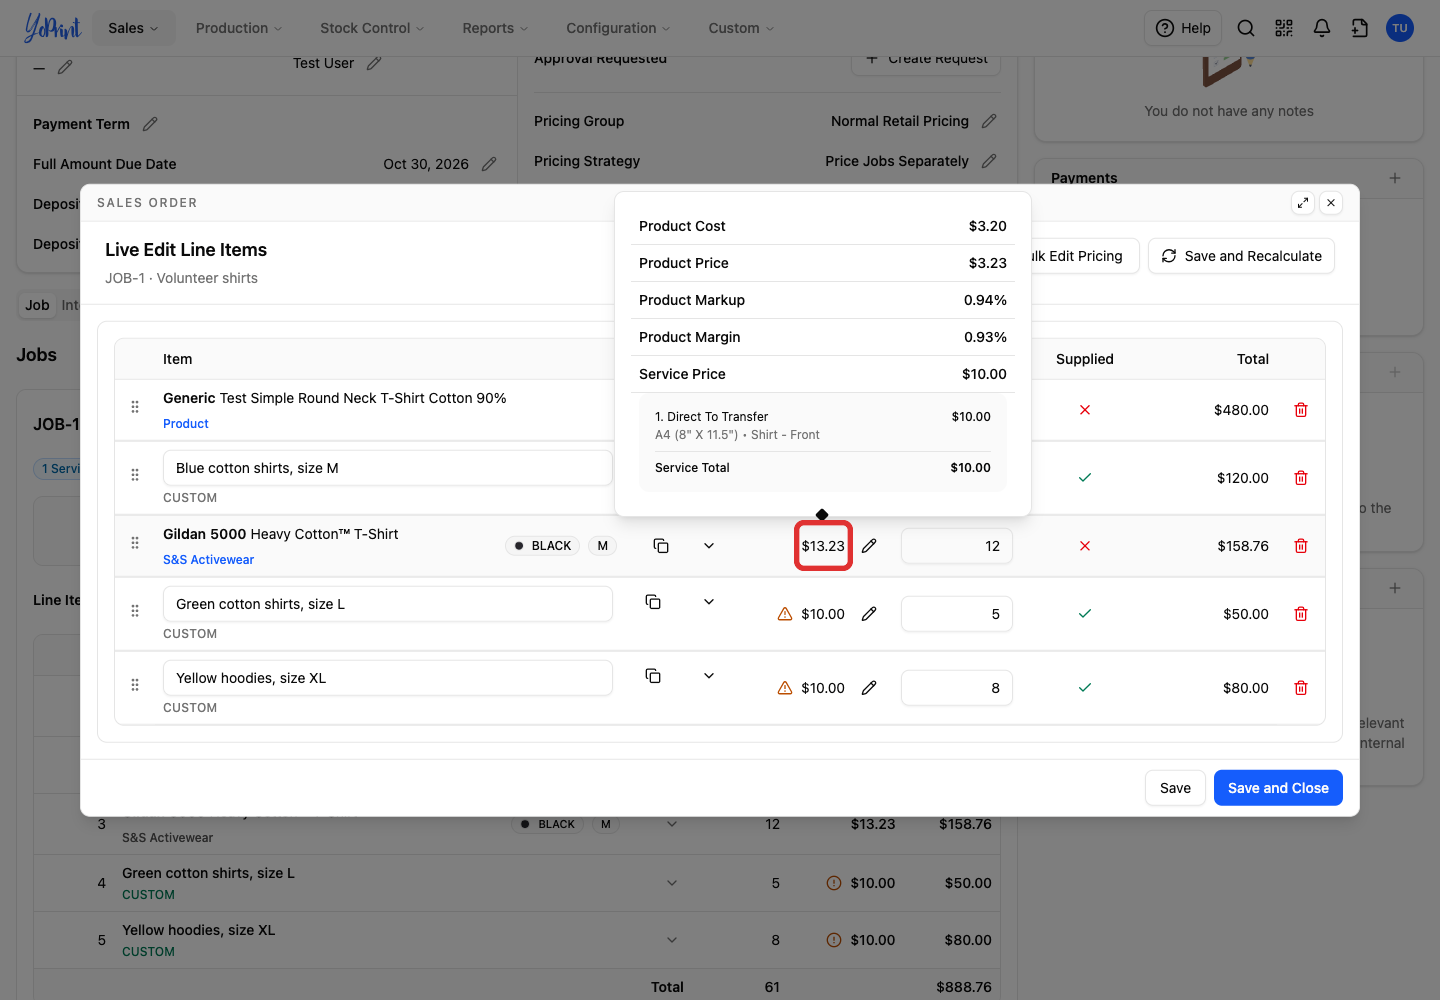Click the quantity field showing 12

click(x=957, y=546)
